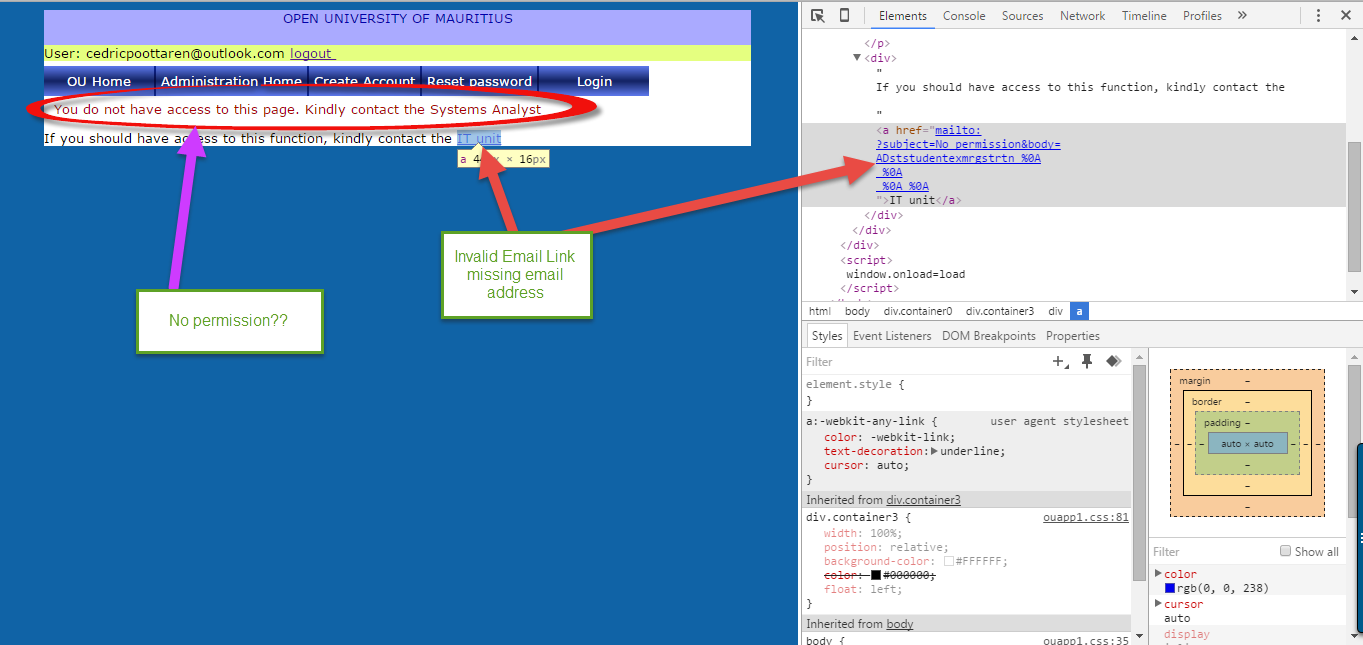The width and height of the screenshot is (1363, 645).
Task: Select the script opening tag node
Action: point(868,260)
